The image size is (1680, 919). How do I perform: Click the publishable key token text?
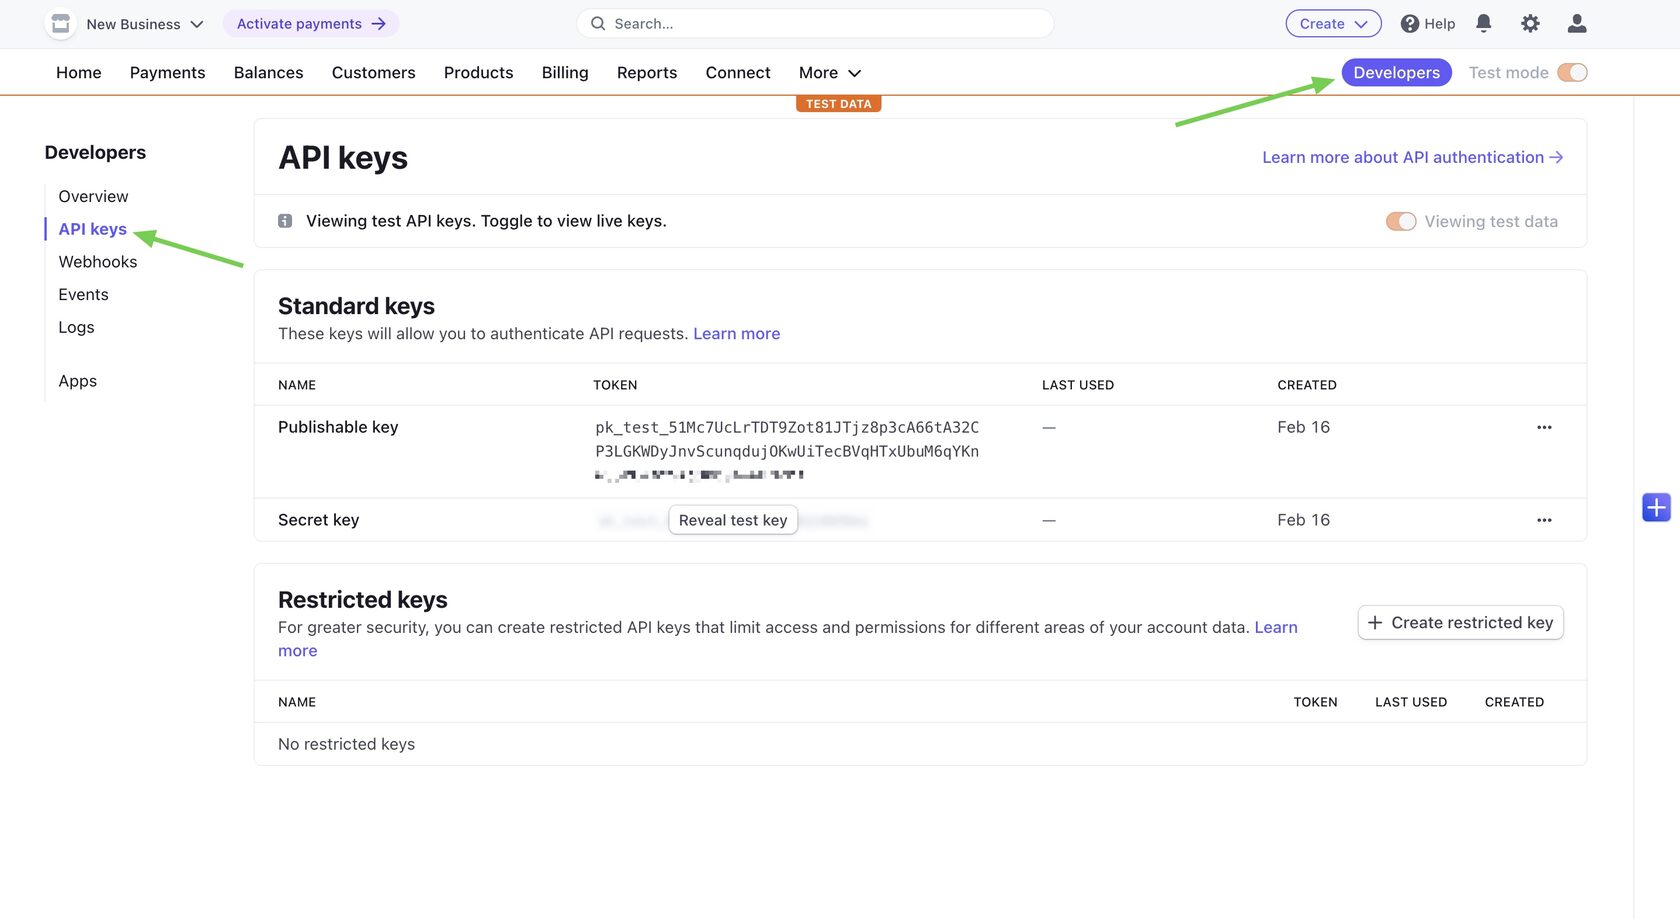[787, 451]
